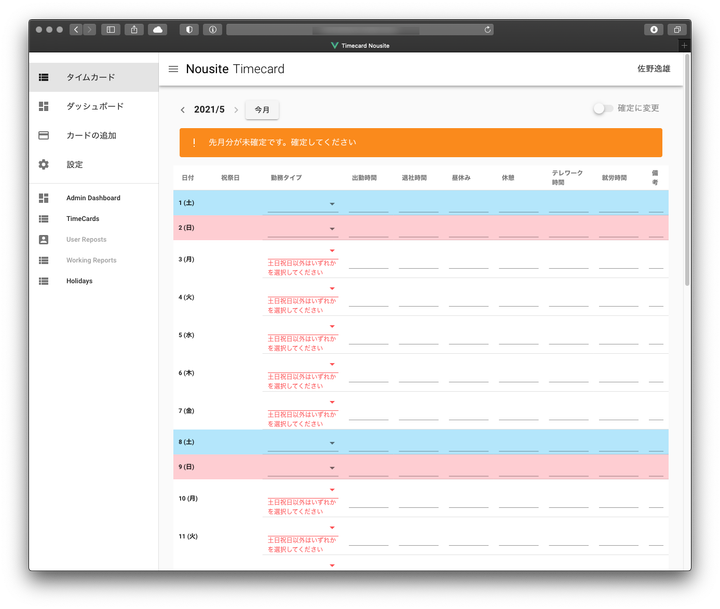Toggle the 確定に変更 switch
720x609 pixels.
[603, 108]
